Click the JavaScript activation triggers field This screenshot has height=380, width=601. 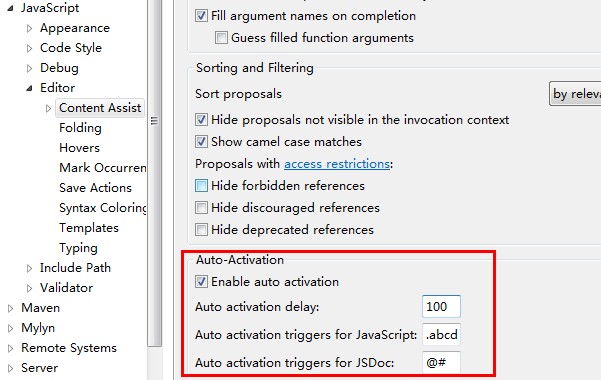pyautogui.click(x=441, y=335)
